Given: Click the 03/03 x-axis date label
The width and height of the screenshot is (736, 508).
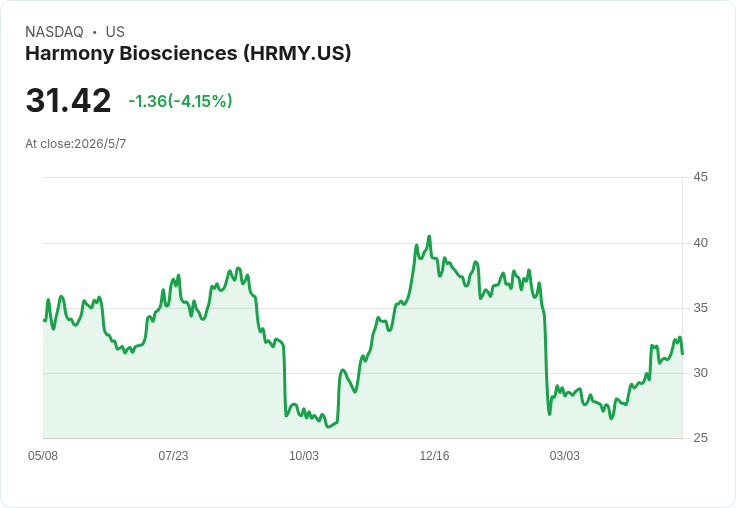Looking at the screenshot, I should point(565,456).
